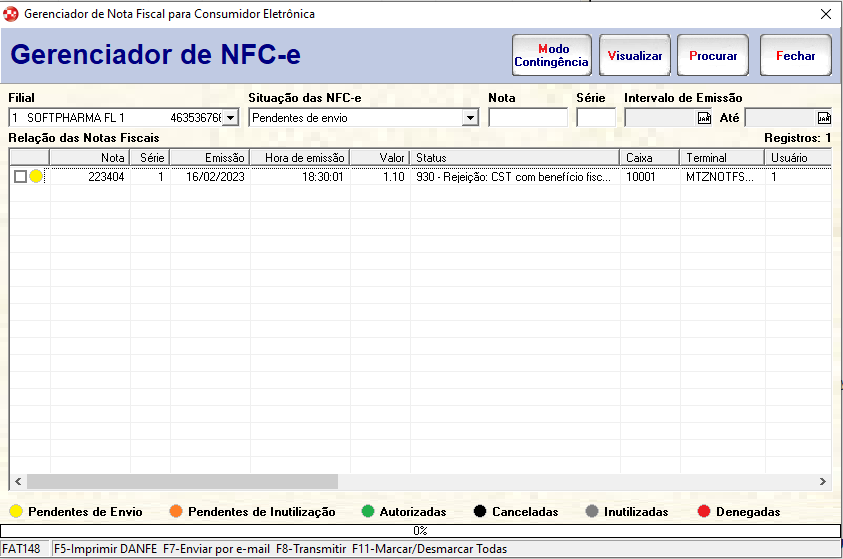Open calendar icon for Até end date
This screenshot has width=843, height=559.
(824, 118)
